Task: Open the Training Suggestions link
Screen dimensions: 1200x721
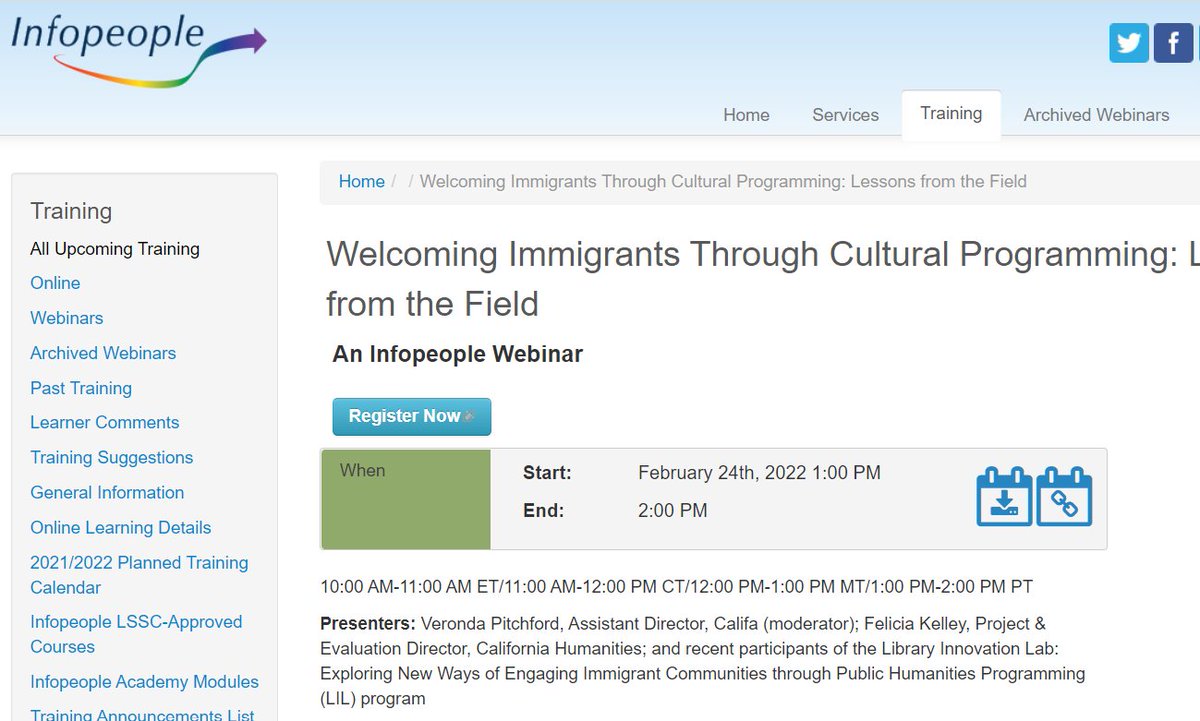Action: coord(112,457)
